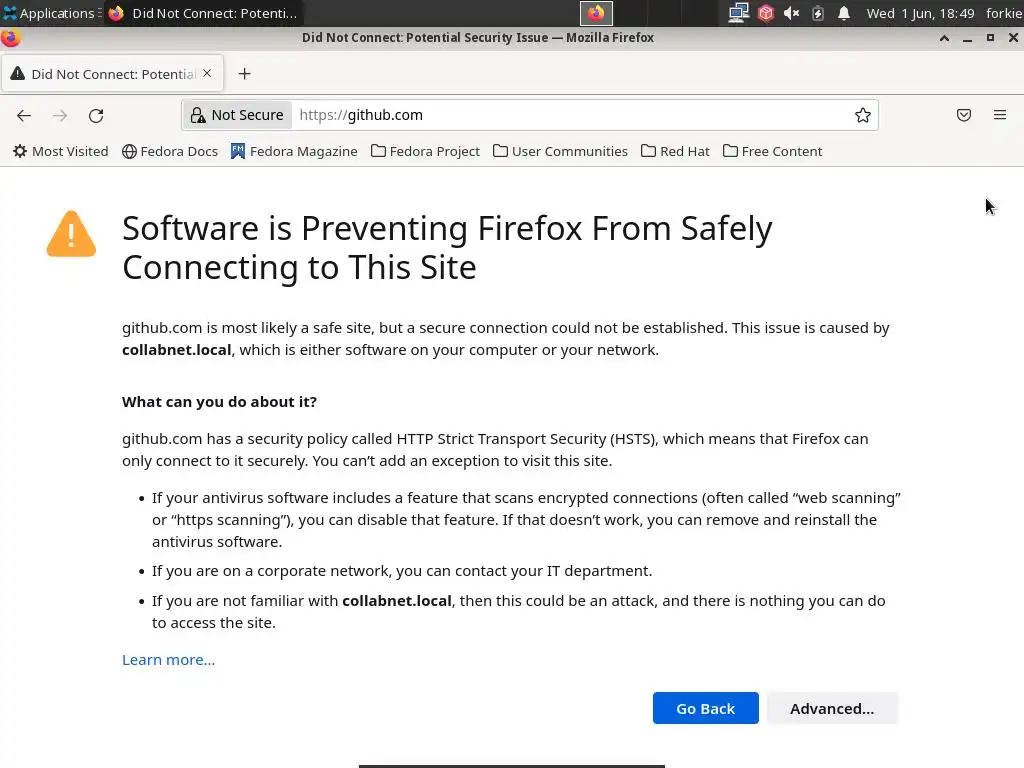The height and width of the screenshot is (768, 1024).
Task: Open Most Visited bookmarks menu
Action: point(60,151)
